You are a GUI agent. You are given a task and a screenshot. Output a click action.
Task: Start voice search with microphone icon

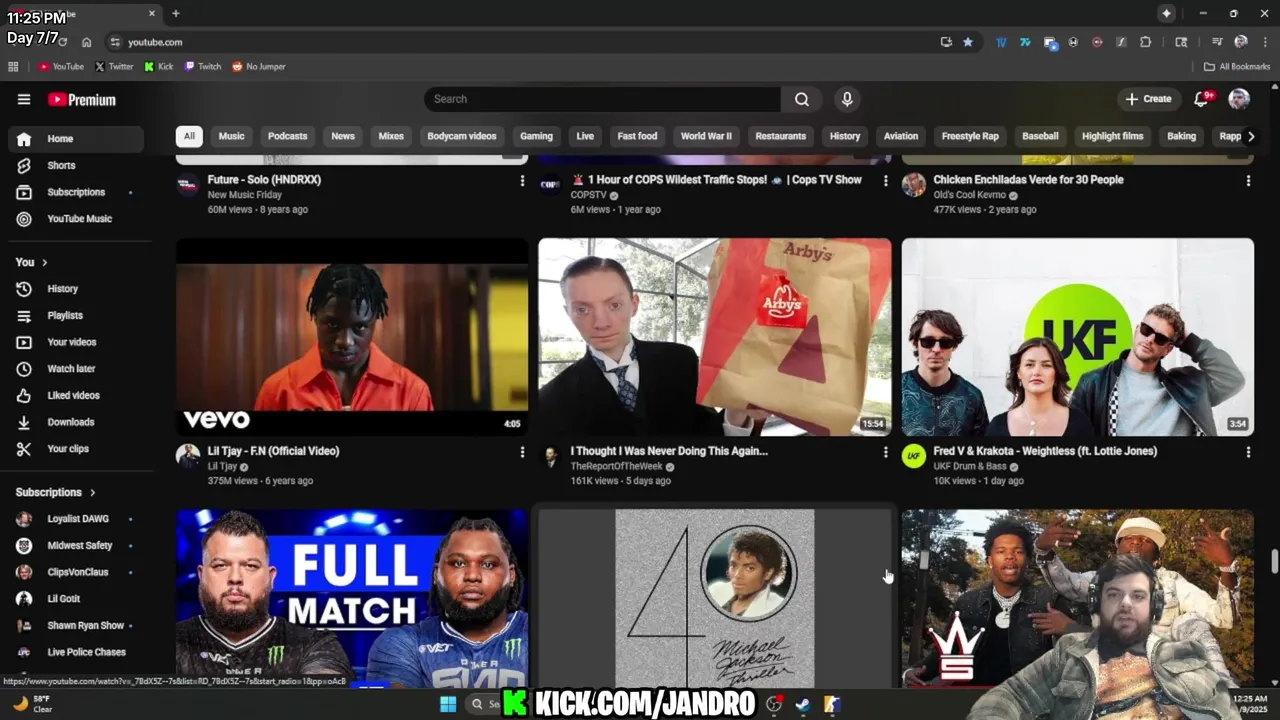[x=847, y=99]
